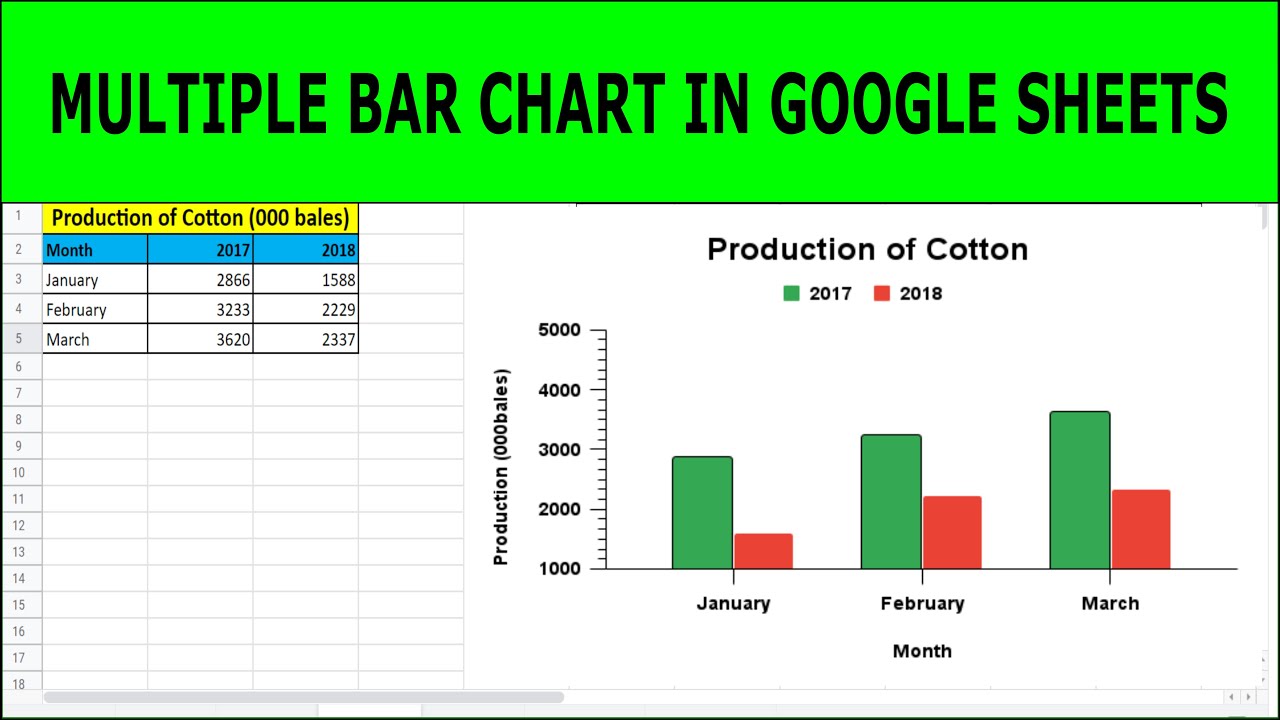Viewport: 1280px width, 720px height.
Task: Click the red January 2018 bar
Action: pyautogui.click(x=763, y=551)
